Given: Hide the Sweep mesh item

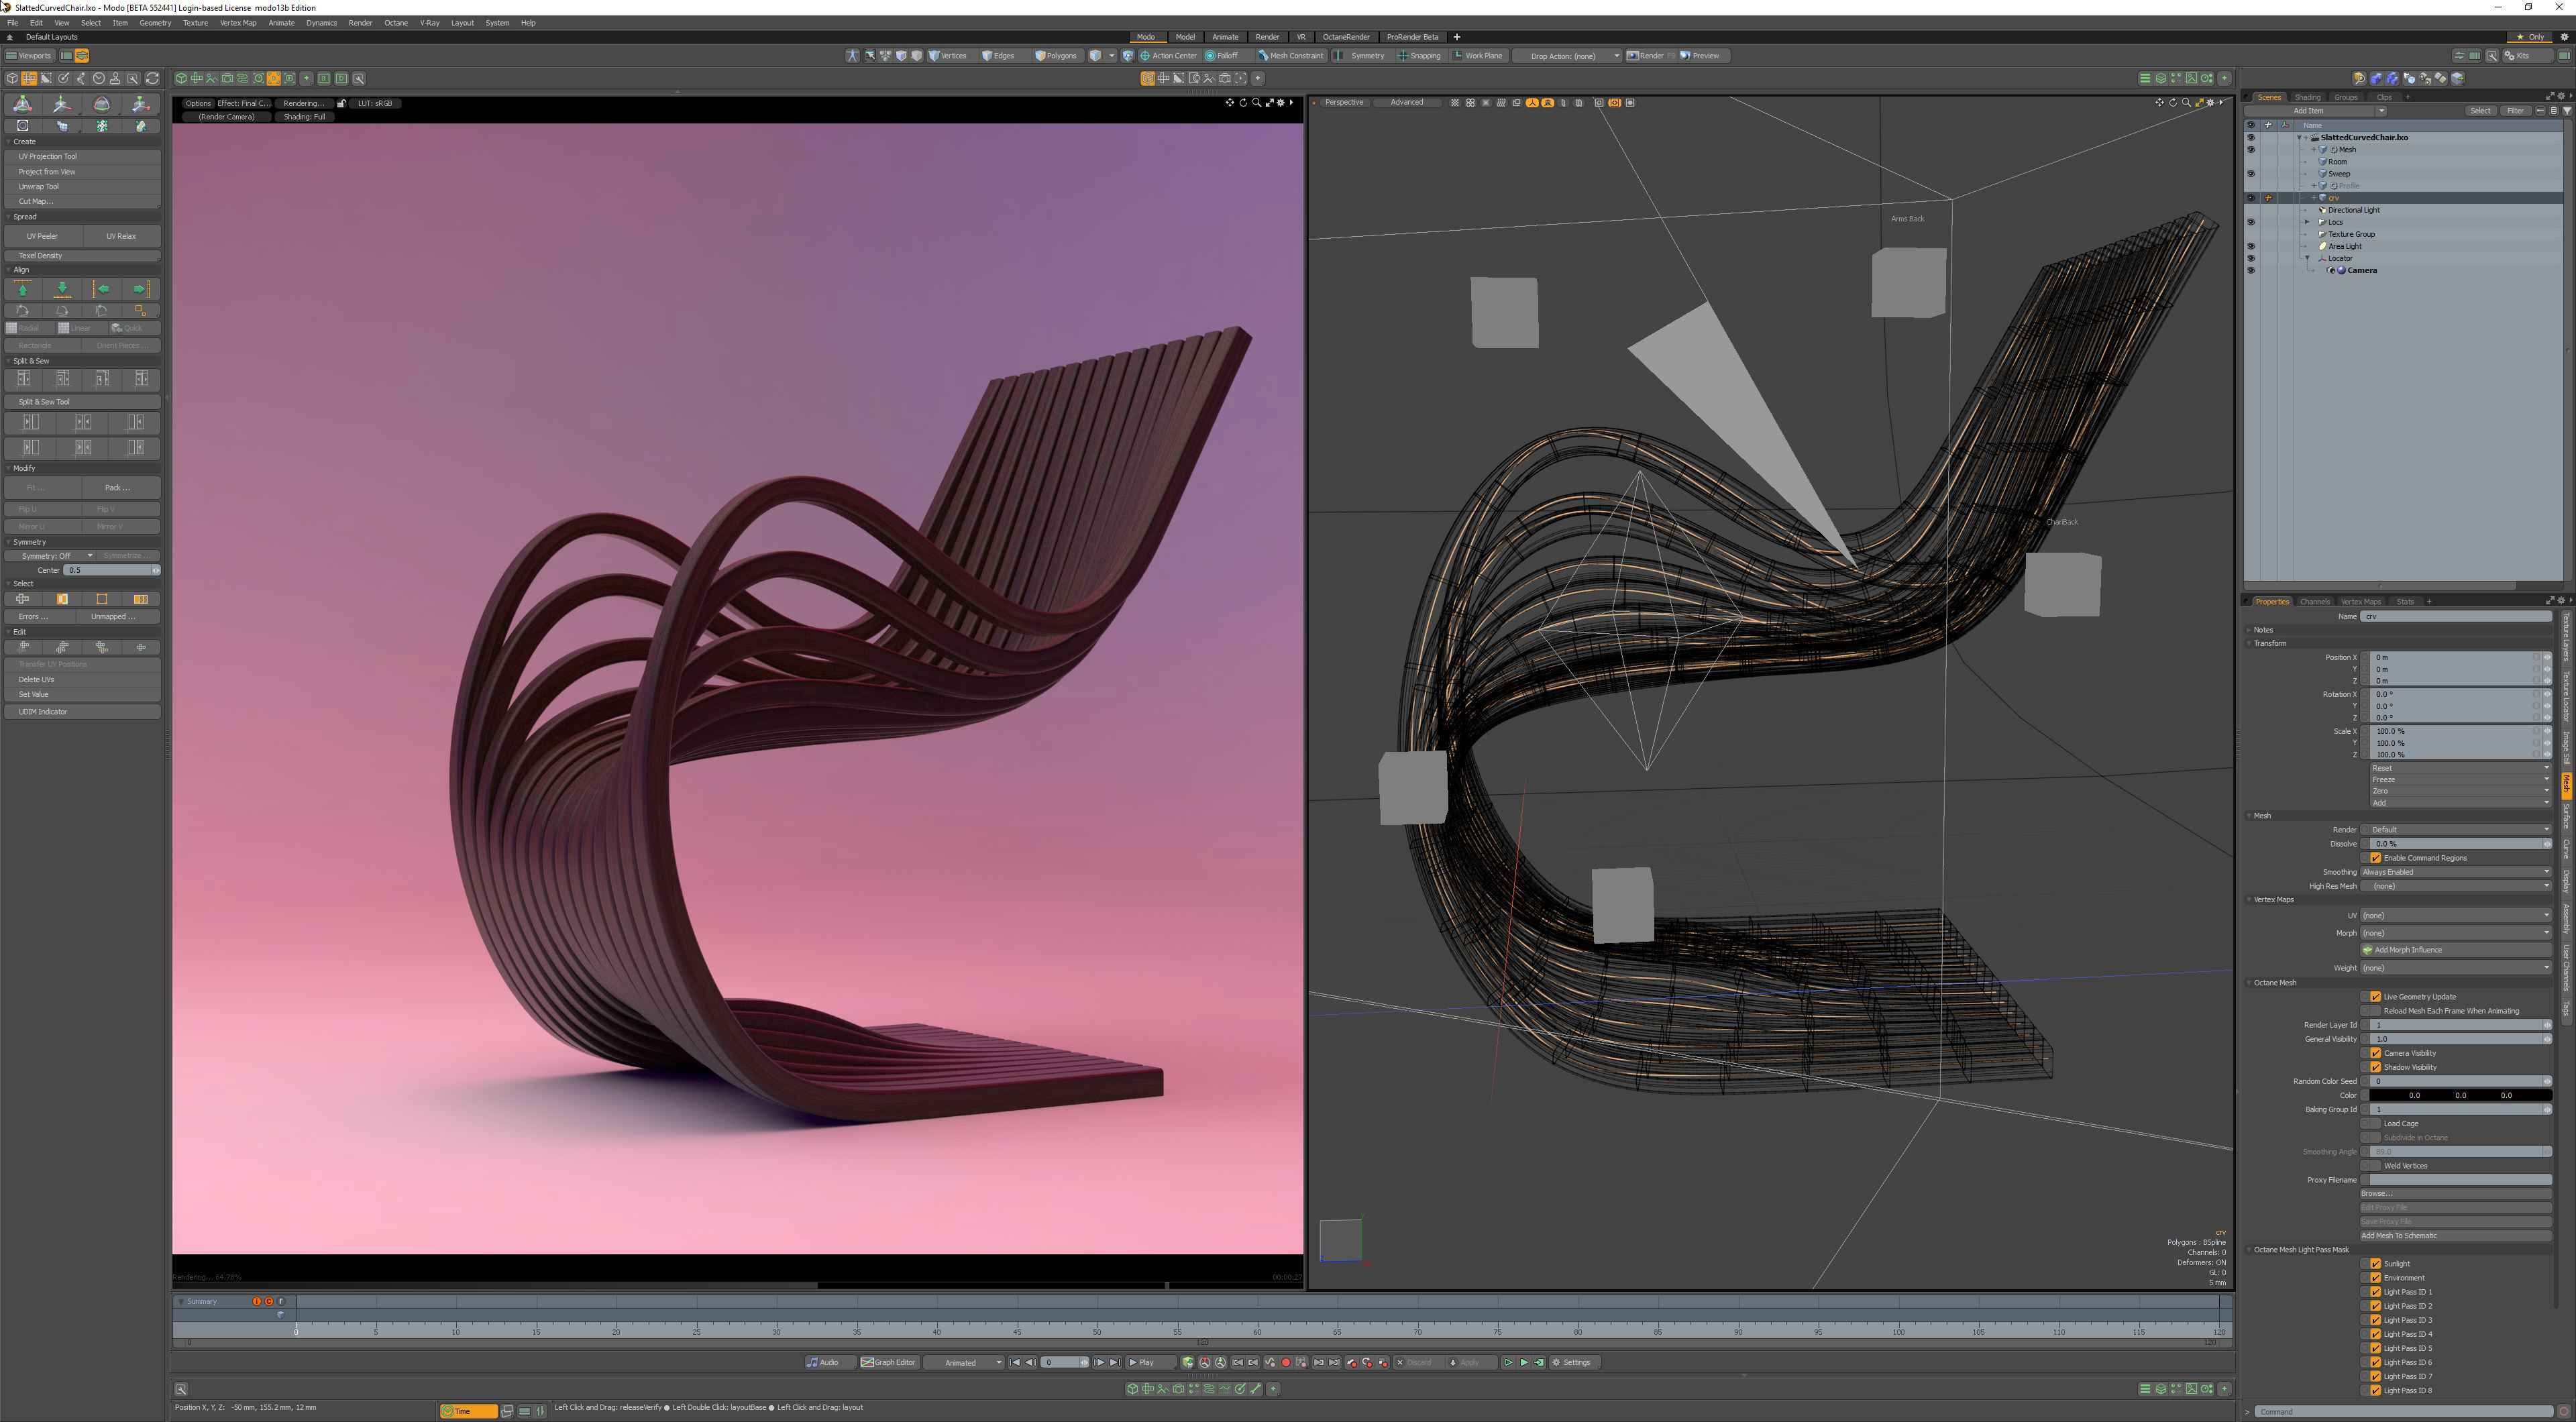Looking at the screenshot, I should (2250, 174).
